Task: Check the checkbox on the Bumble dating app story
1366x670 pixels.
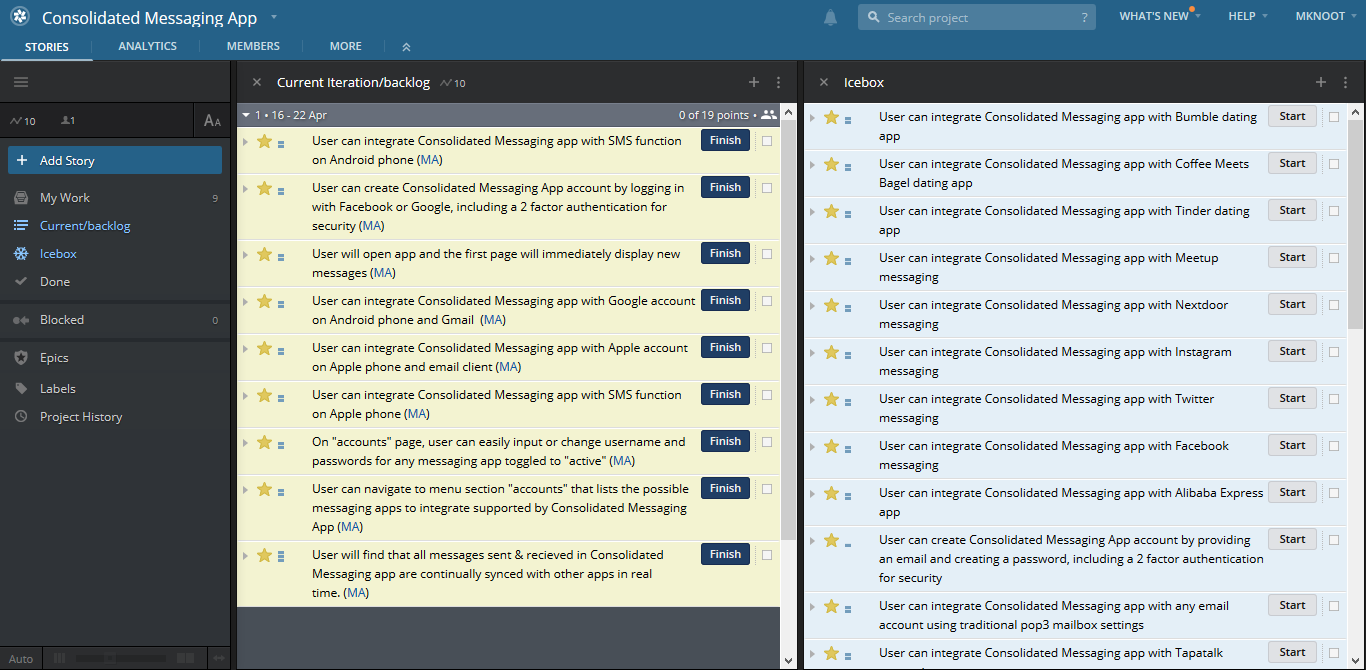Action: coord(1332,116)
